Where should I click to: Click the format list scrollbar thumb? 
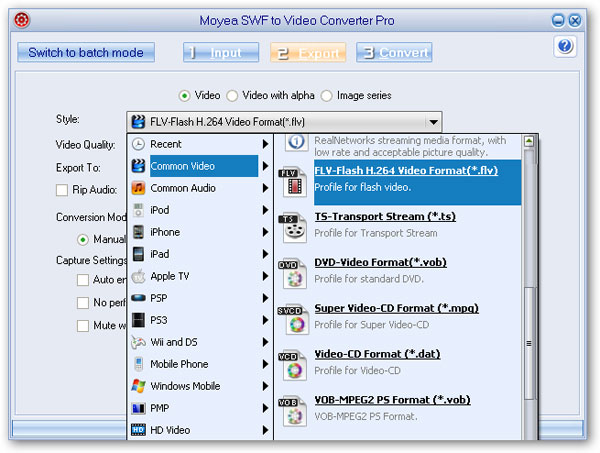click(529, 343)
